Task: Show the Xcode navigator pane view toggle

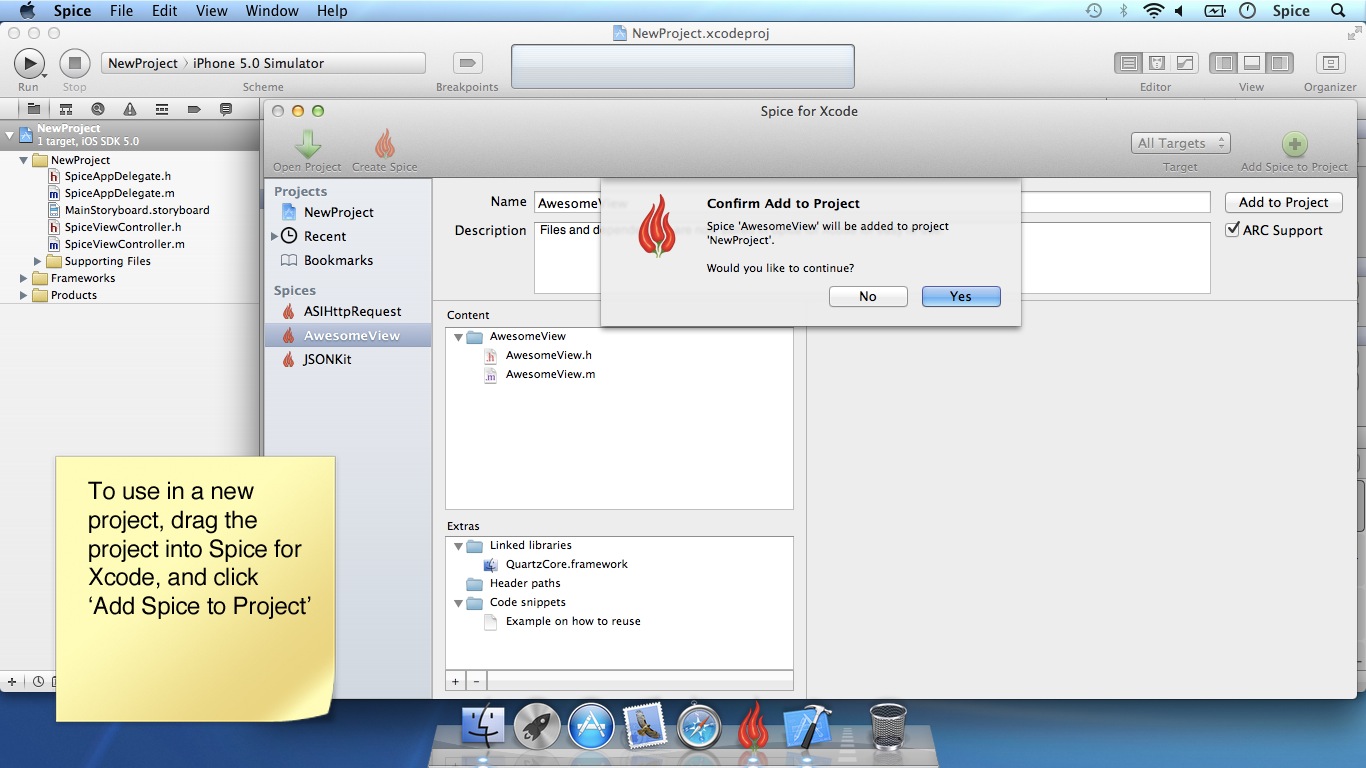Action: coord(1223,63)
